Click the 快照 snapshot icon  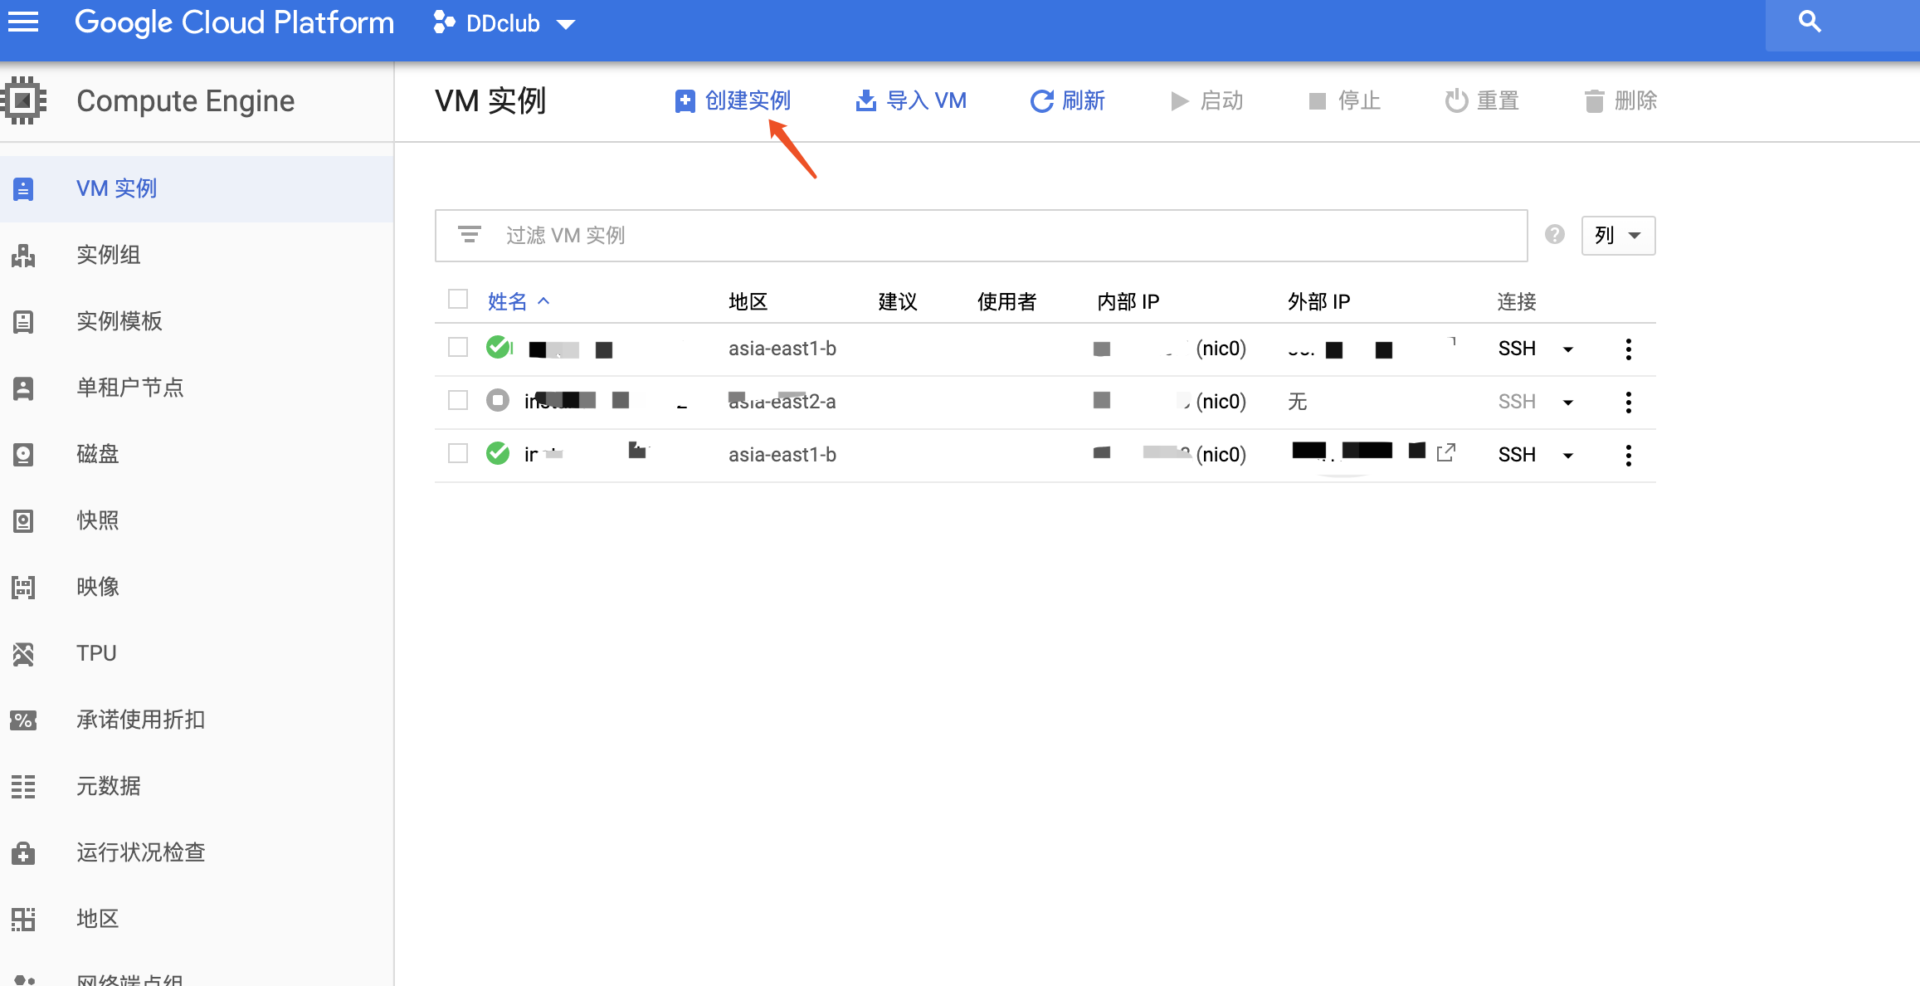23,521
